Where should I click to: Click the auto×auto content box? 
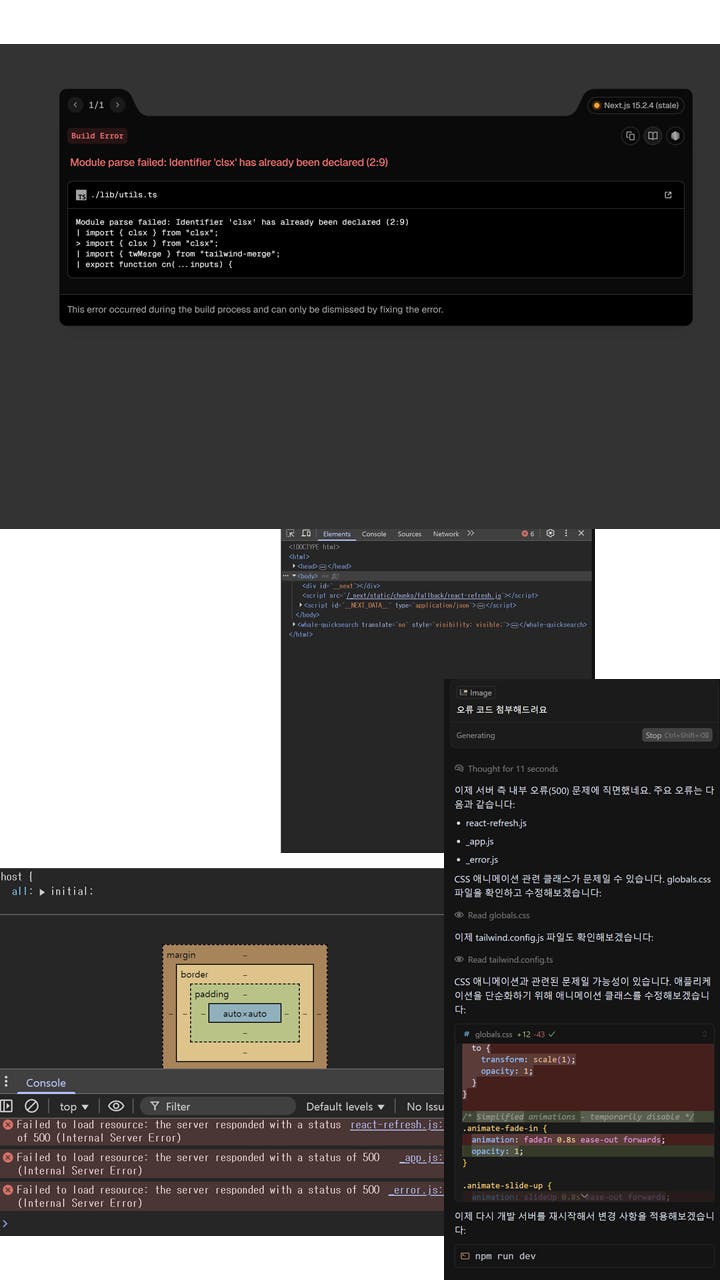245,1013
